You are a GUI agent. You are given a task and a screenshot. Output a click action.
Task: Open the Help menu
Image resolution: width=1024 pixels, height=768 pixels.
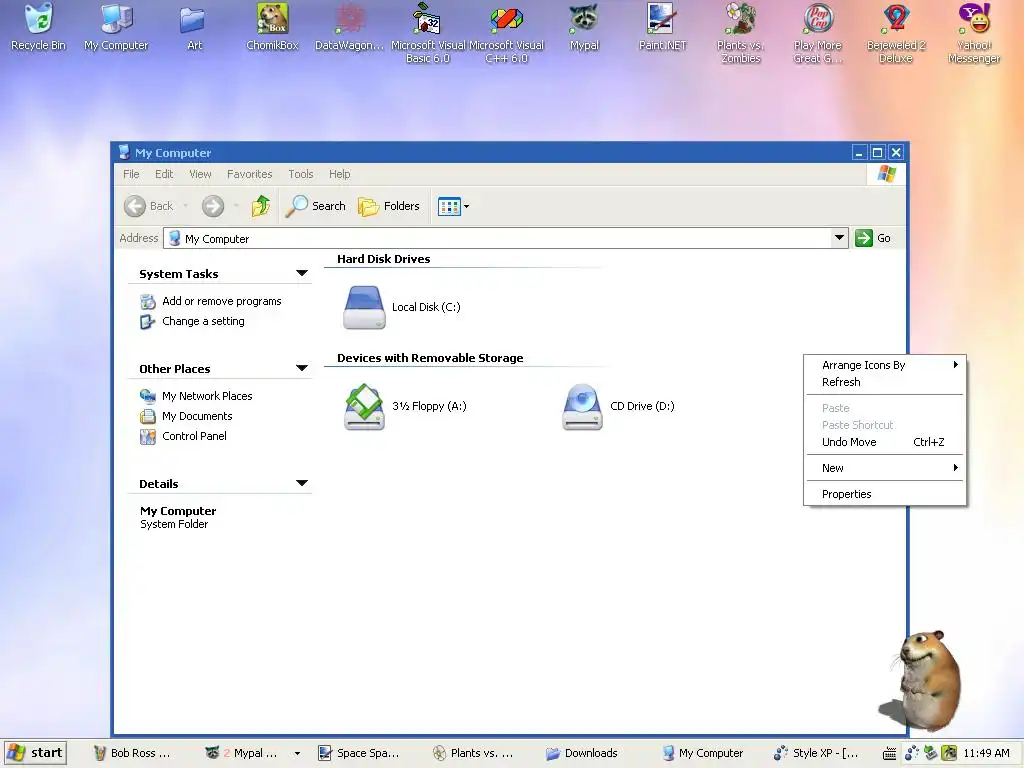tap(340, 174)
